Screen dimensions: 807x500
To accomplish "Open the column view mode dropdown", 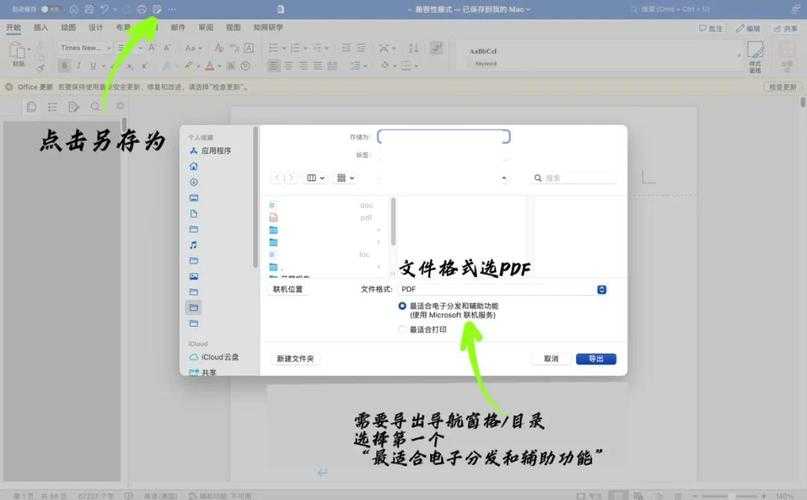I will coord(316,178).
